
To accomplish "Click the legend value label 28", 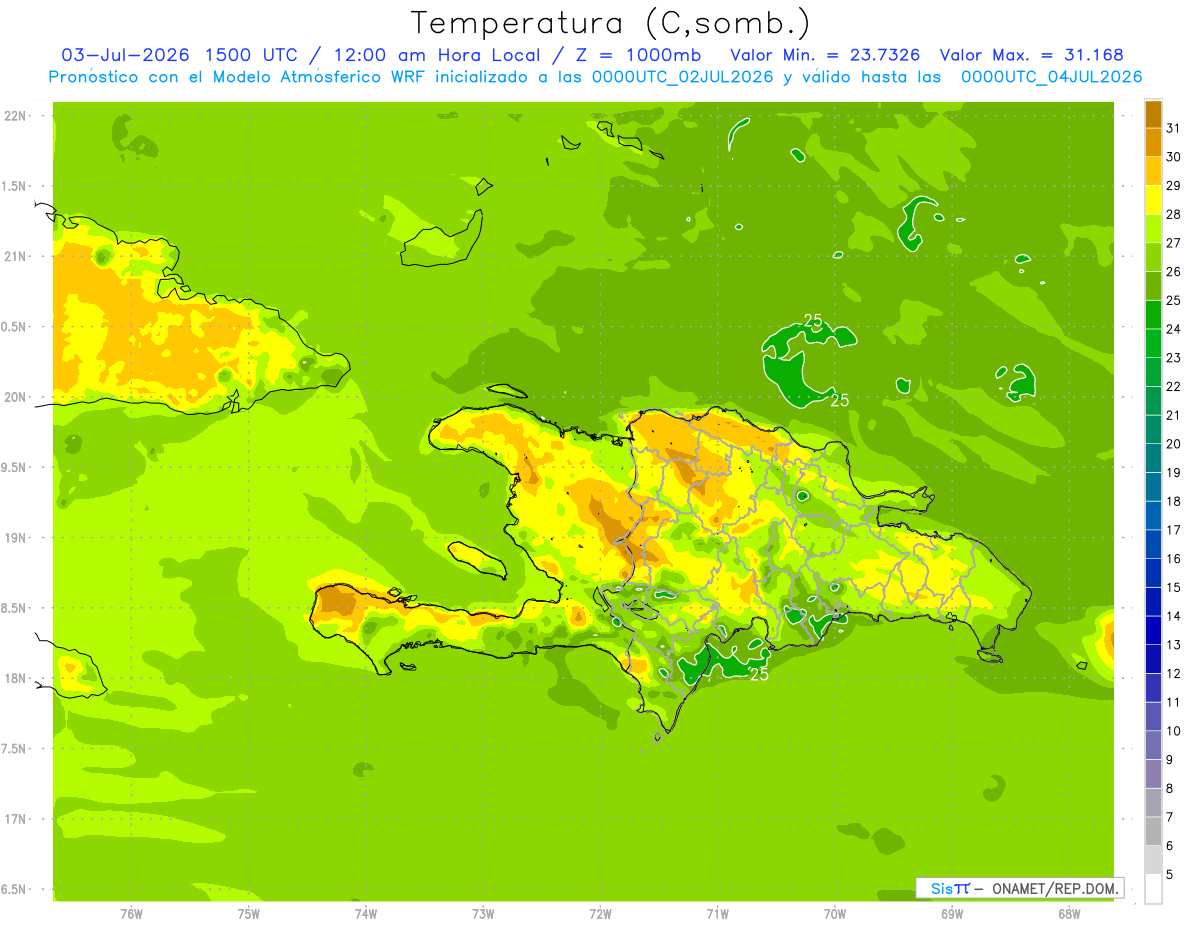I will pos(1173,214).
